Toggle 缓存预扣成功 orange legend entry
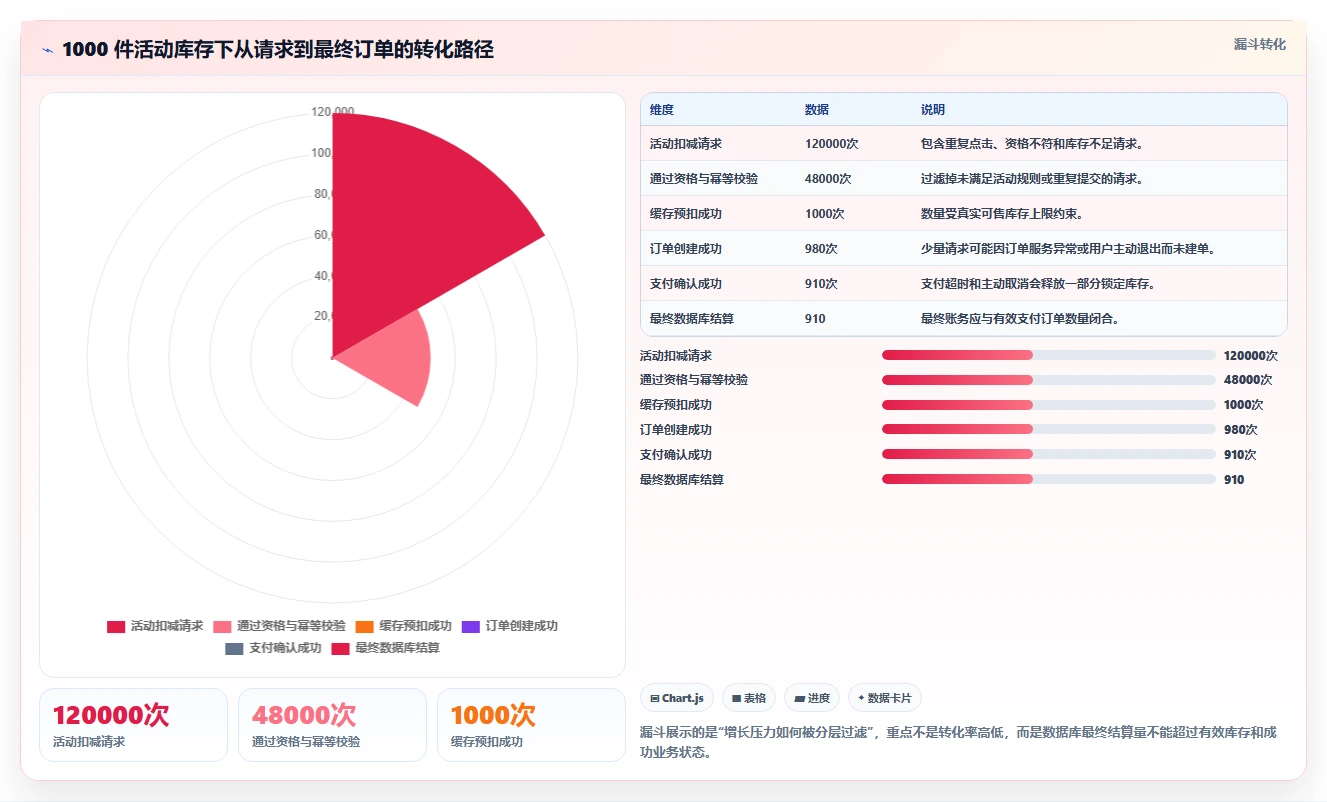1327x802 pixels. (403, 626)
